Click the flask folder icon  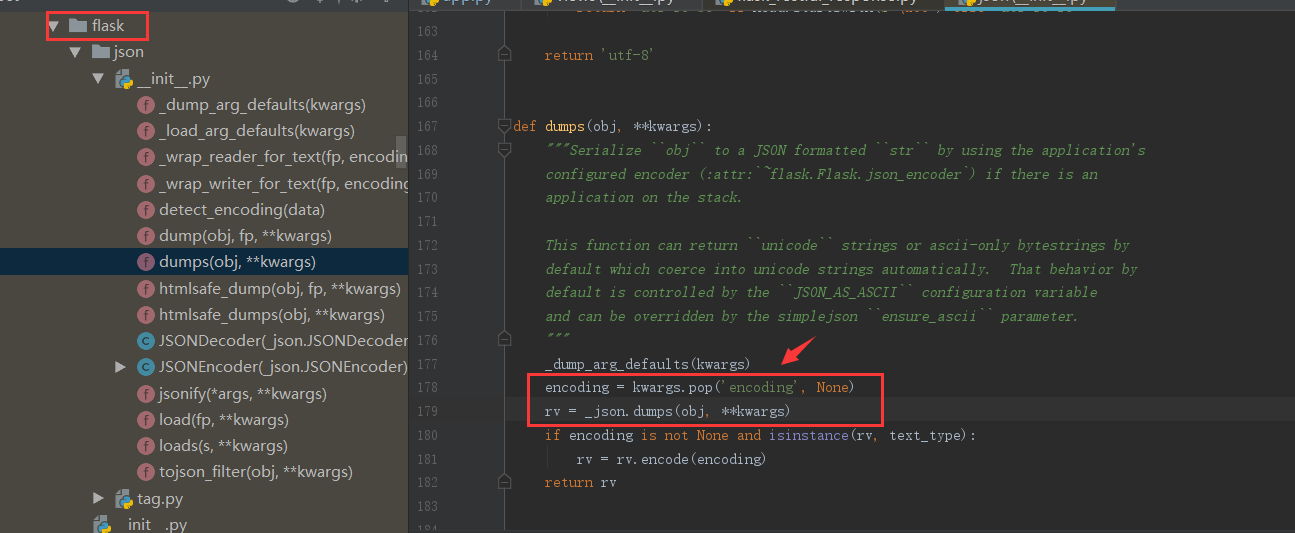[77, 26]
